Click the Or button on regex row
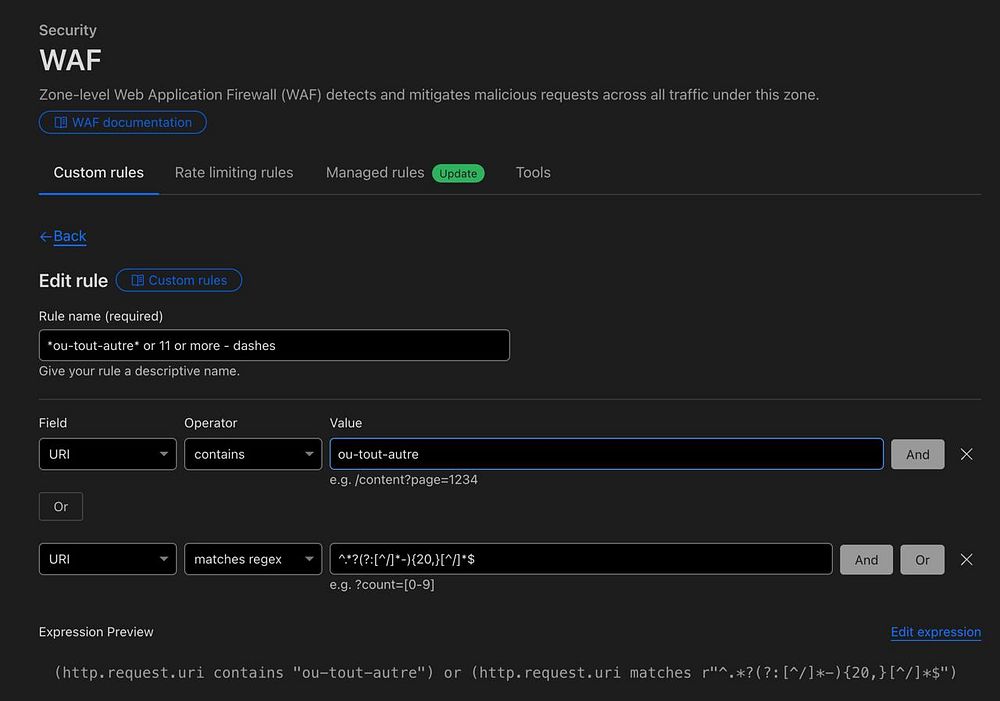 [x=922, y=559]
